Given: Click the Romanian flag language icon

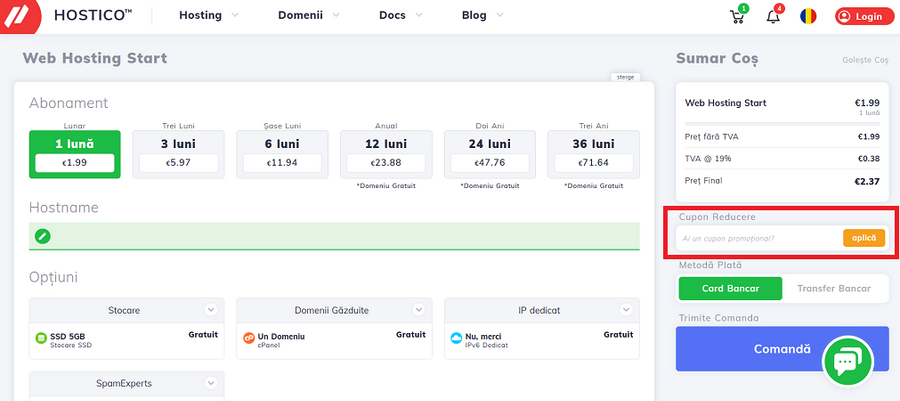Looking at the screenshot, I should pos(808,16).
